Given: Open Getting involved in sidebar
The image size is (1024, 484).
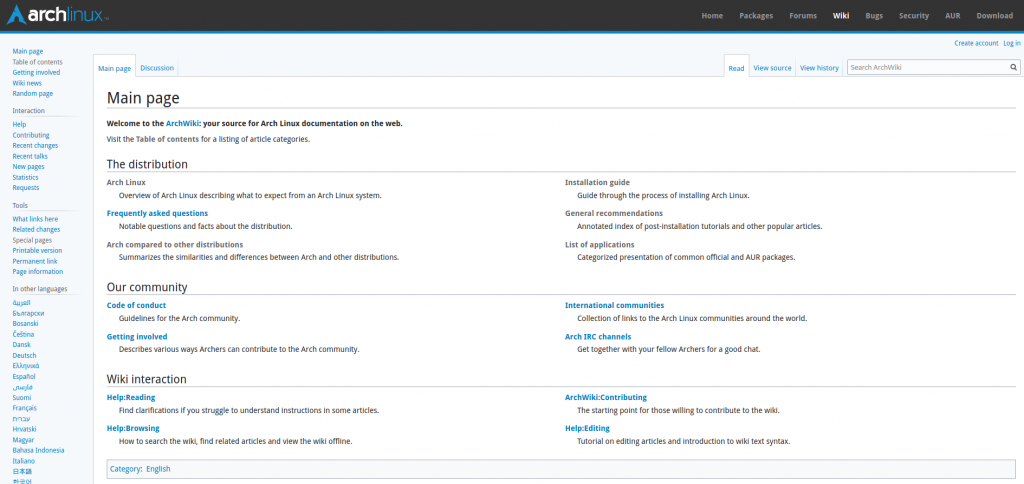Looking at the screenshot, I should pos(36,73).
